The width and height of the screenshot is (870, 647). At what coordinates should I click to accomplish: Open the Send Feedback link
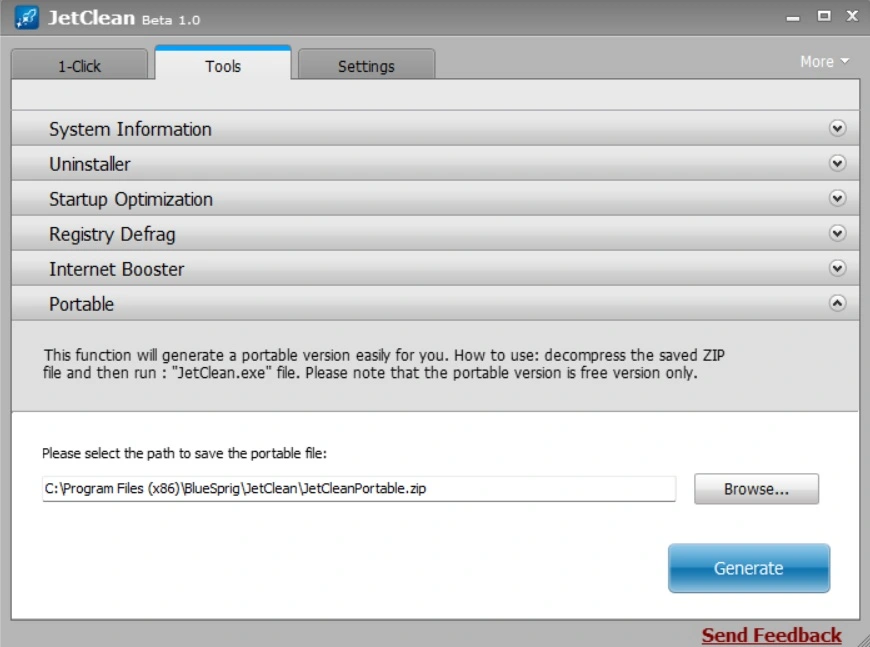771,635
